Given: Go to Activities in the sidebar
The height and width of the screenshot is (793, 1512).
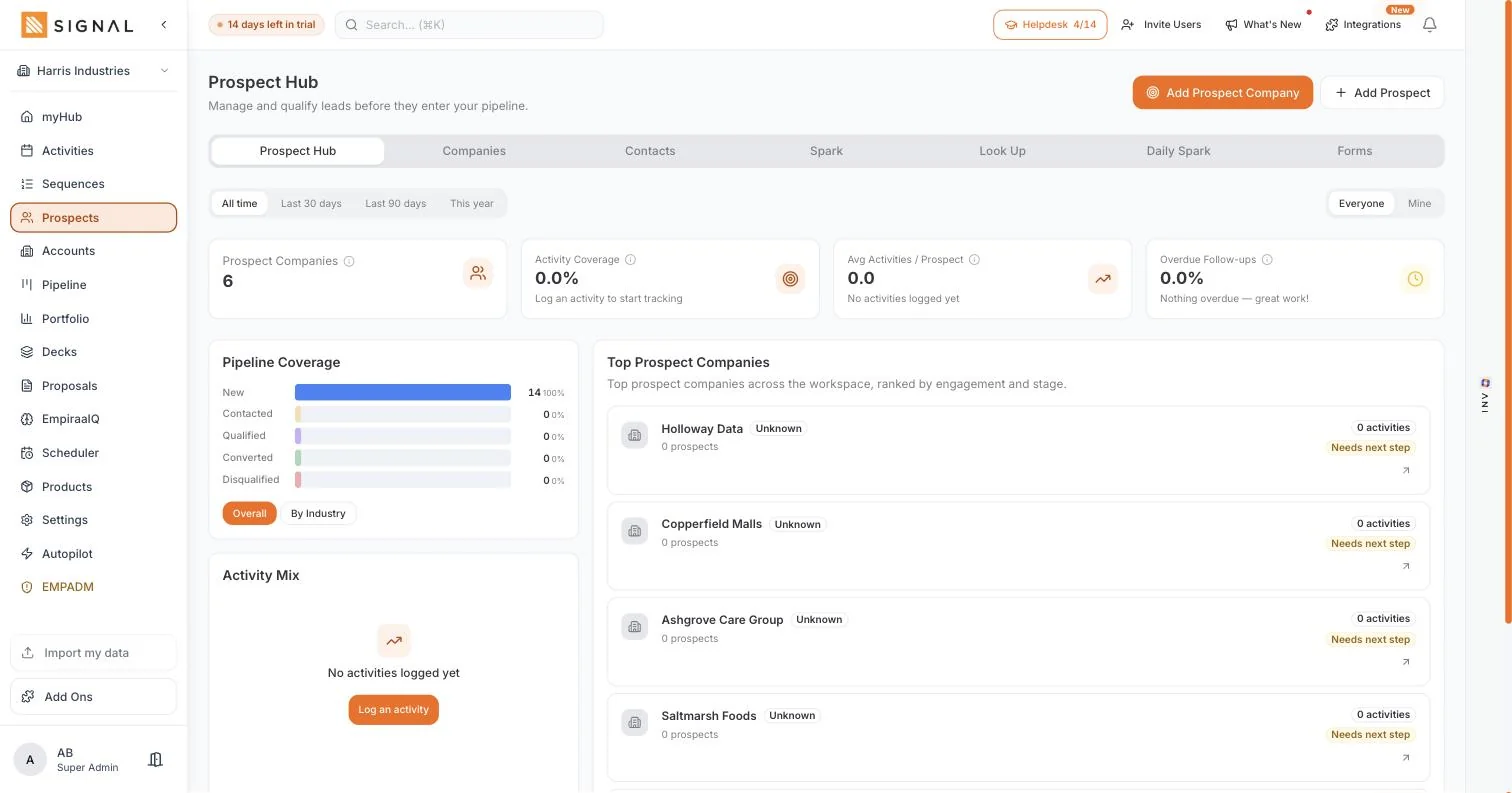Looking at the screenshot, I should click(94, 151).
